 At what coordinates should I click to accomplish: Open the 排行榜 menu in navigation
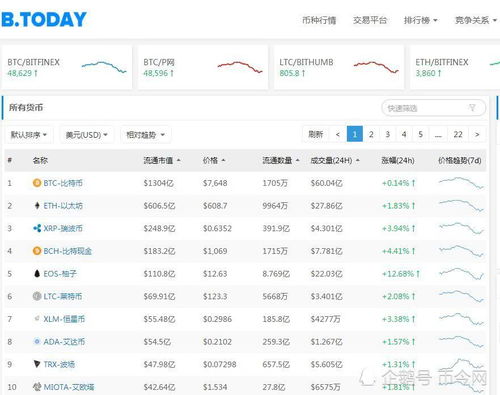[x=420, y=20]
